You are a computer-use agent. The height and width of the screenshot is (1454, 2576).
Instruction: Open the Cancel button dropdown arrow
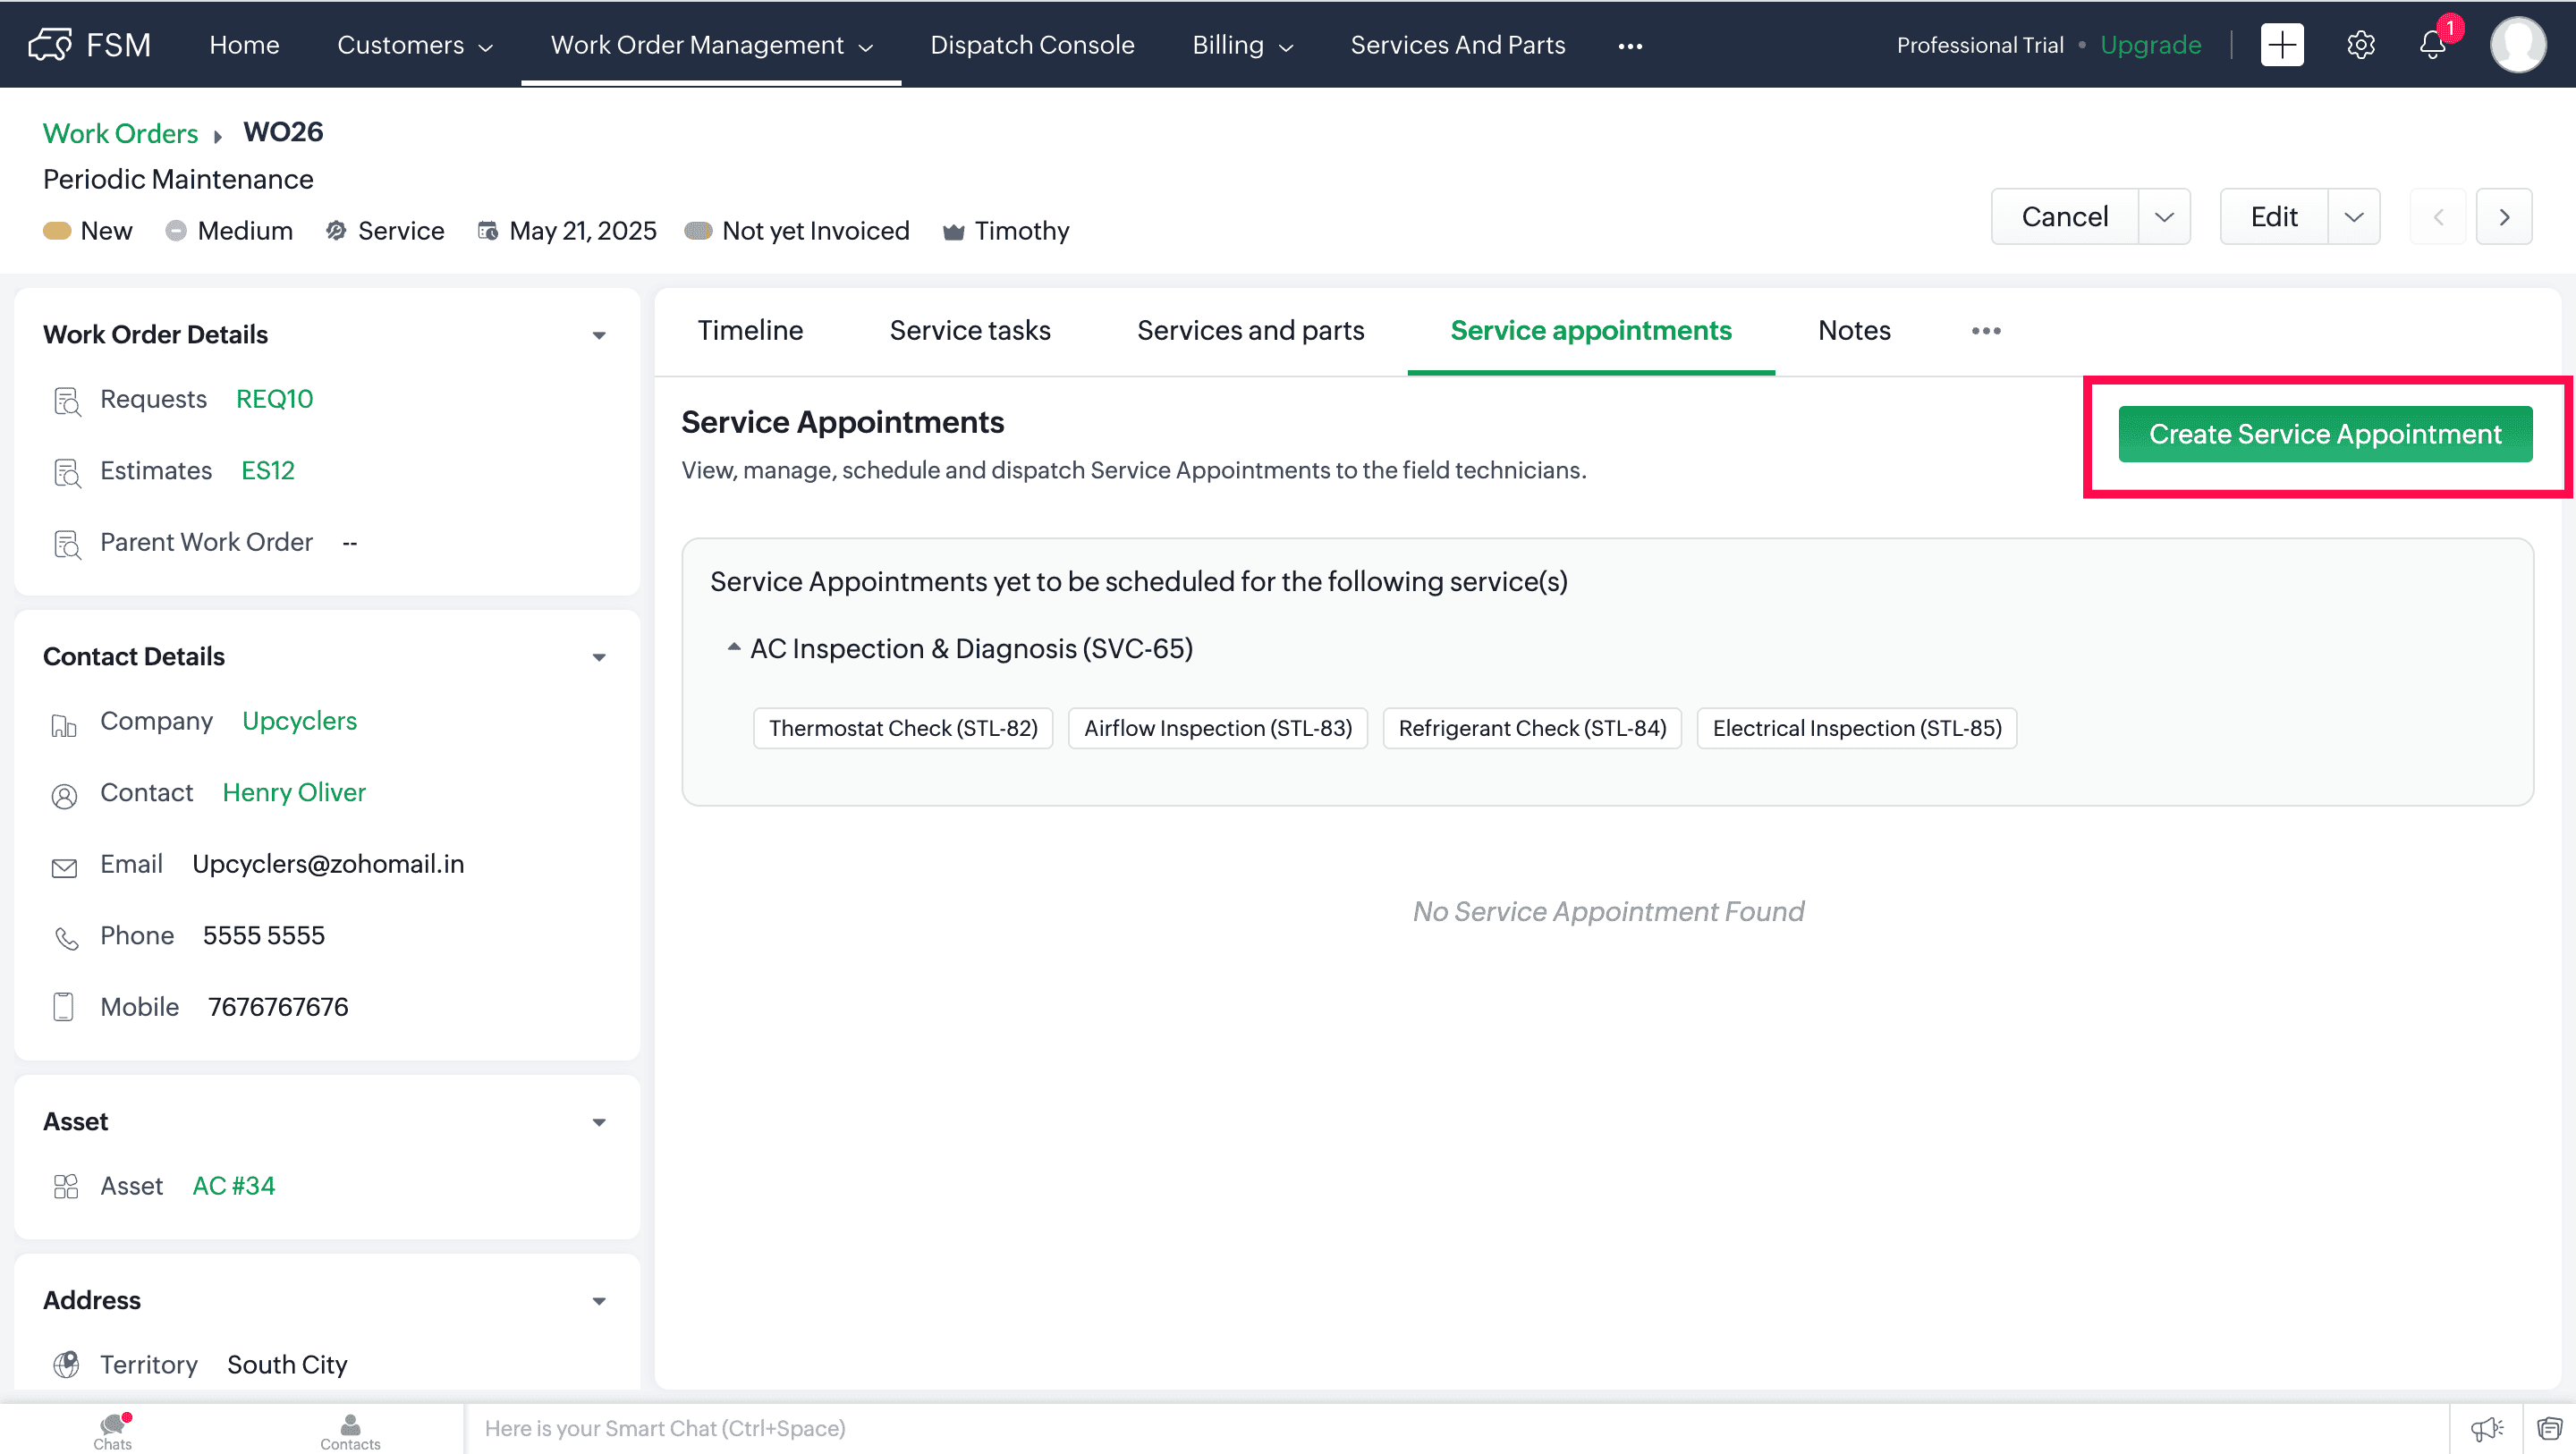point(2164,217)
